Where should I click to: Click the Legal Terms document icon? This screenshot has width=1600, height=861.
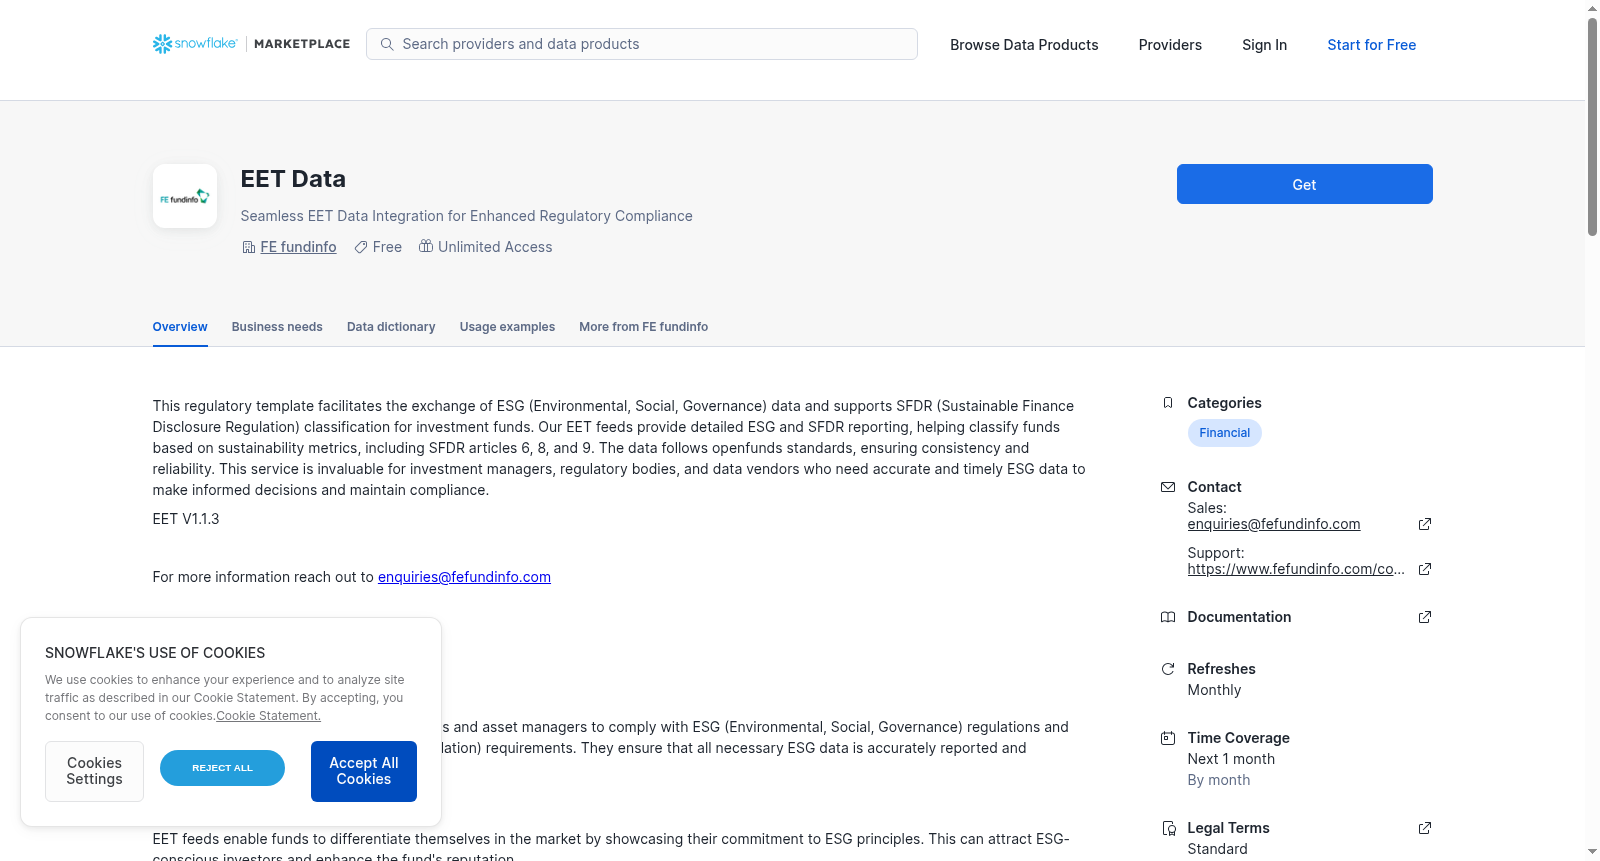(1168, 828)
